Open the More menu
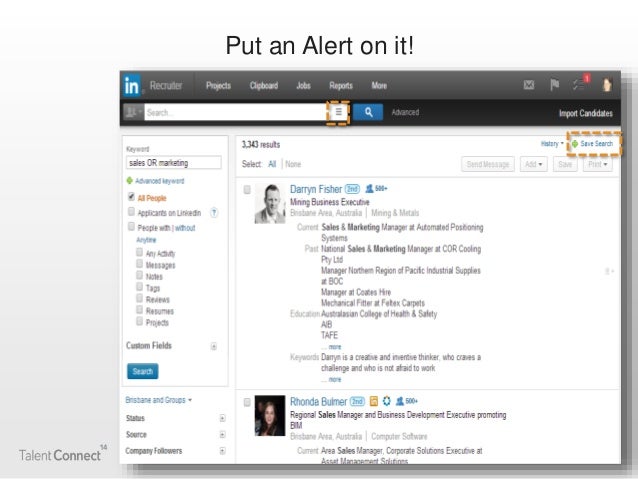Viewport: 638px width, 479px height. (x=379, y=85)
